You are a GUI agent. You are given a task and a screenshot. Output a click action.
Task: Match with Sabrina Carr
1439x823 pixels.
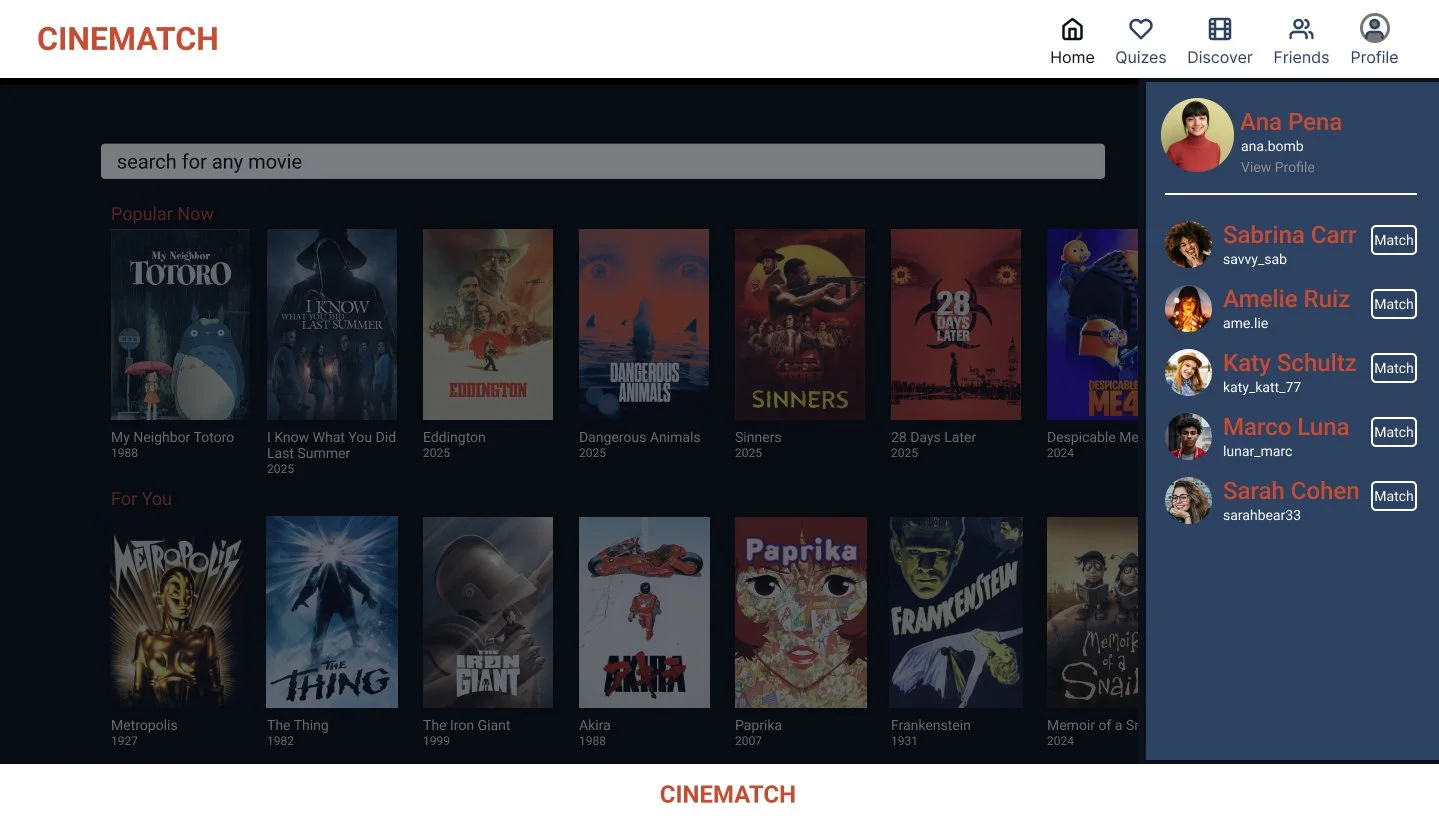(x=1393, y=240)
